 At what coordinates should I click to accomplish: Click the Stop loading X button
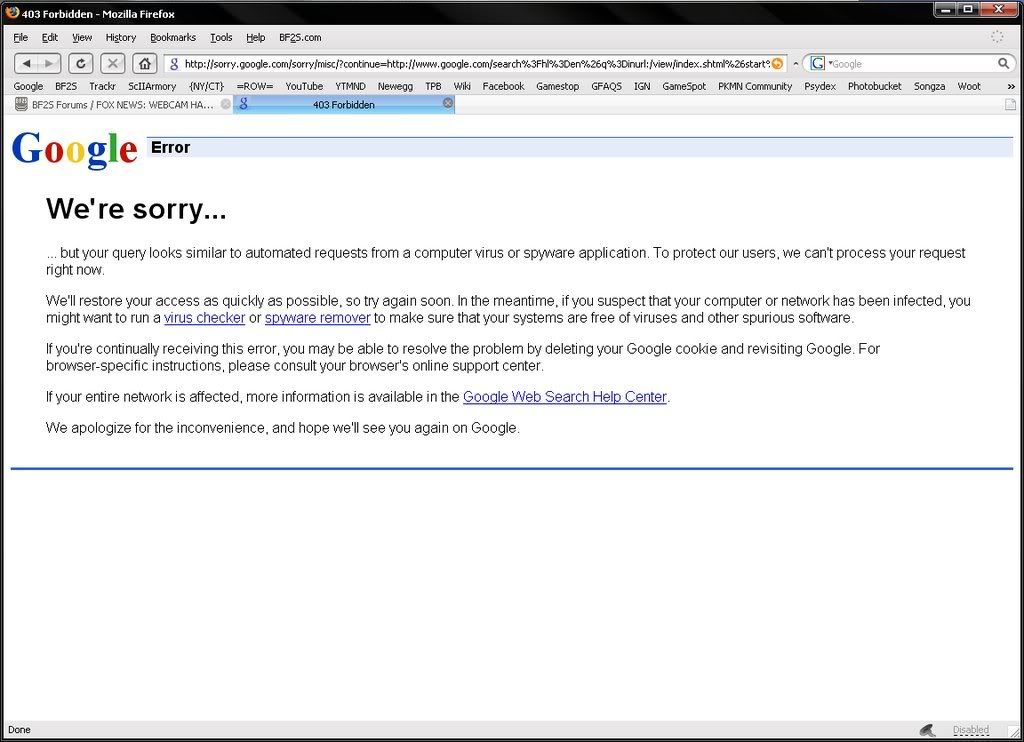click(x=113, y=63)
